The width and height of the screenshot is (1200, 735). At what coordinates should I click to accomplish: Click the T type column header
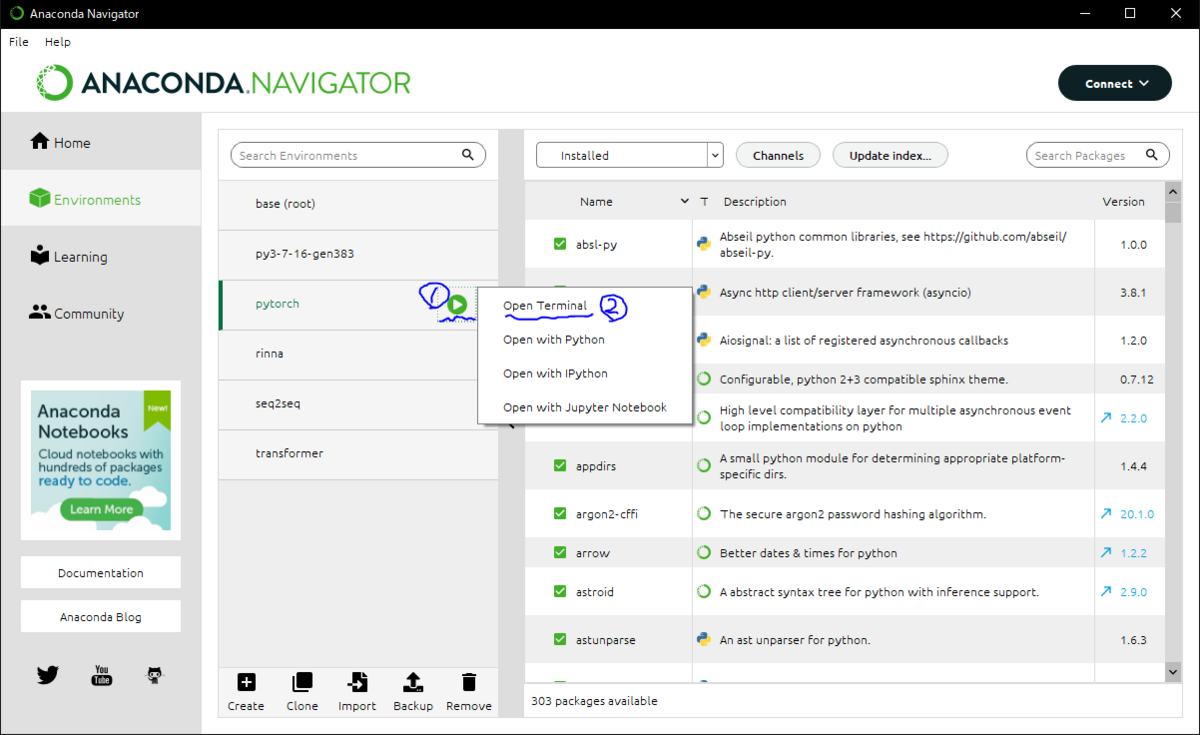(x=704, y=201)
